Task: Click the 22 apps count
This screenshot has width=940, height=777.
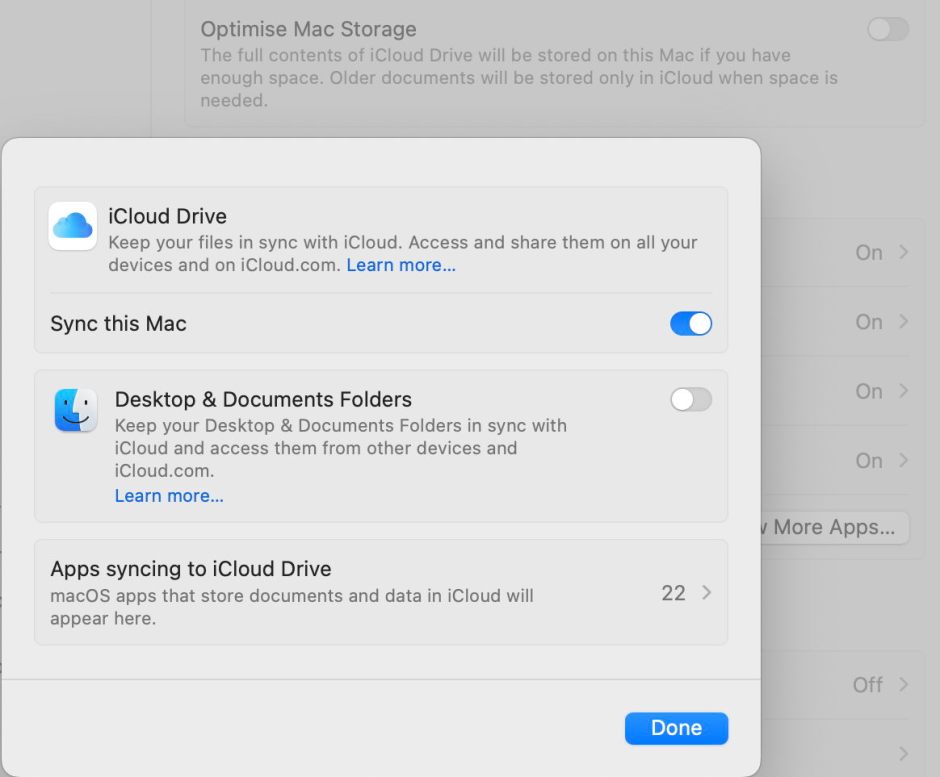Action: pyautogui.click(x=673, y=593)
